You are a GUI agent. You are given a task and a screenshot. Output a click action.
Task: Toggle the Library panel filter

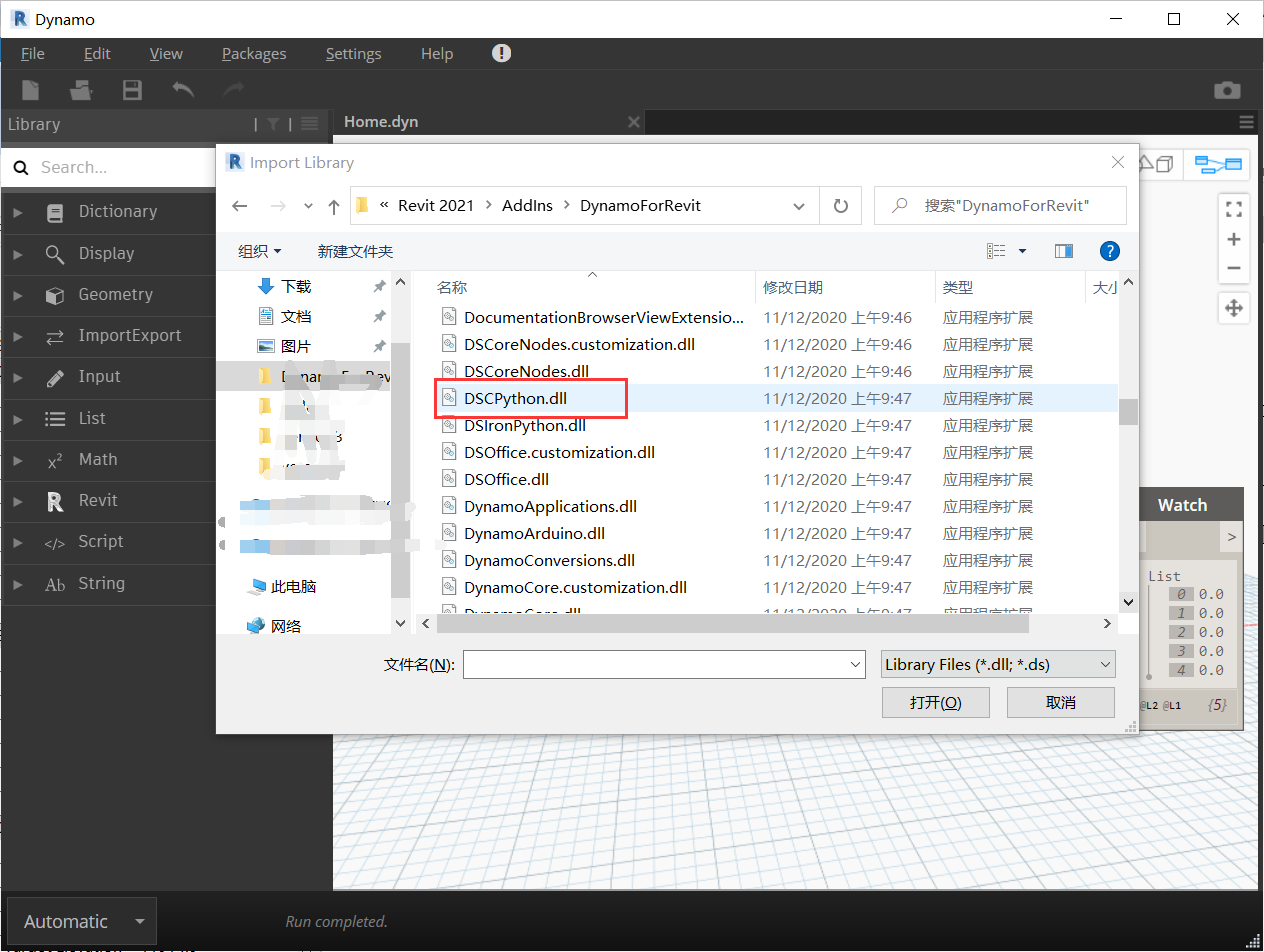click(272, 124)
